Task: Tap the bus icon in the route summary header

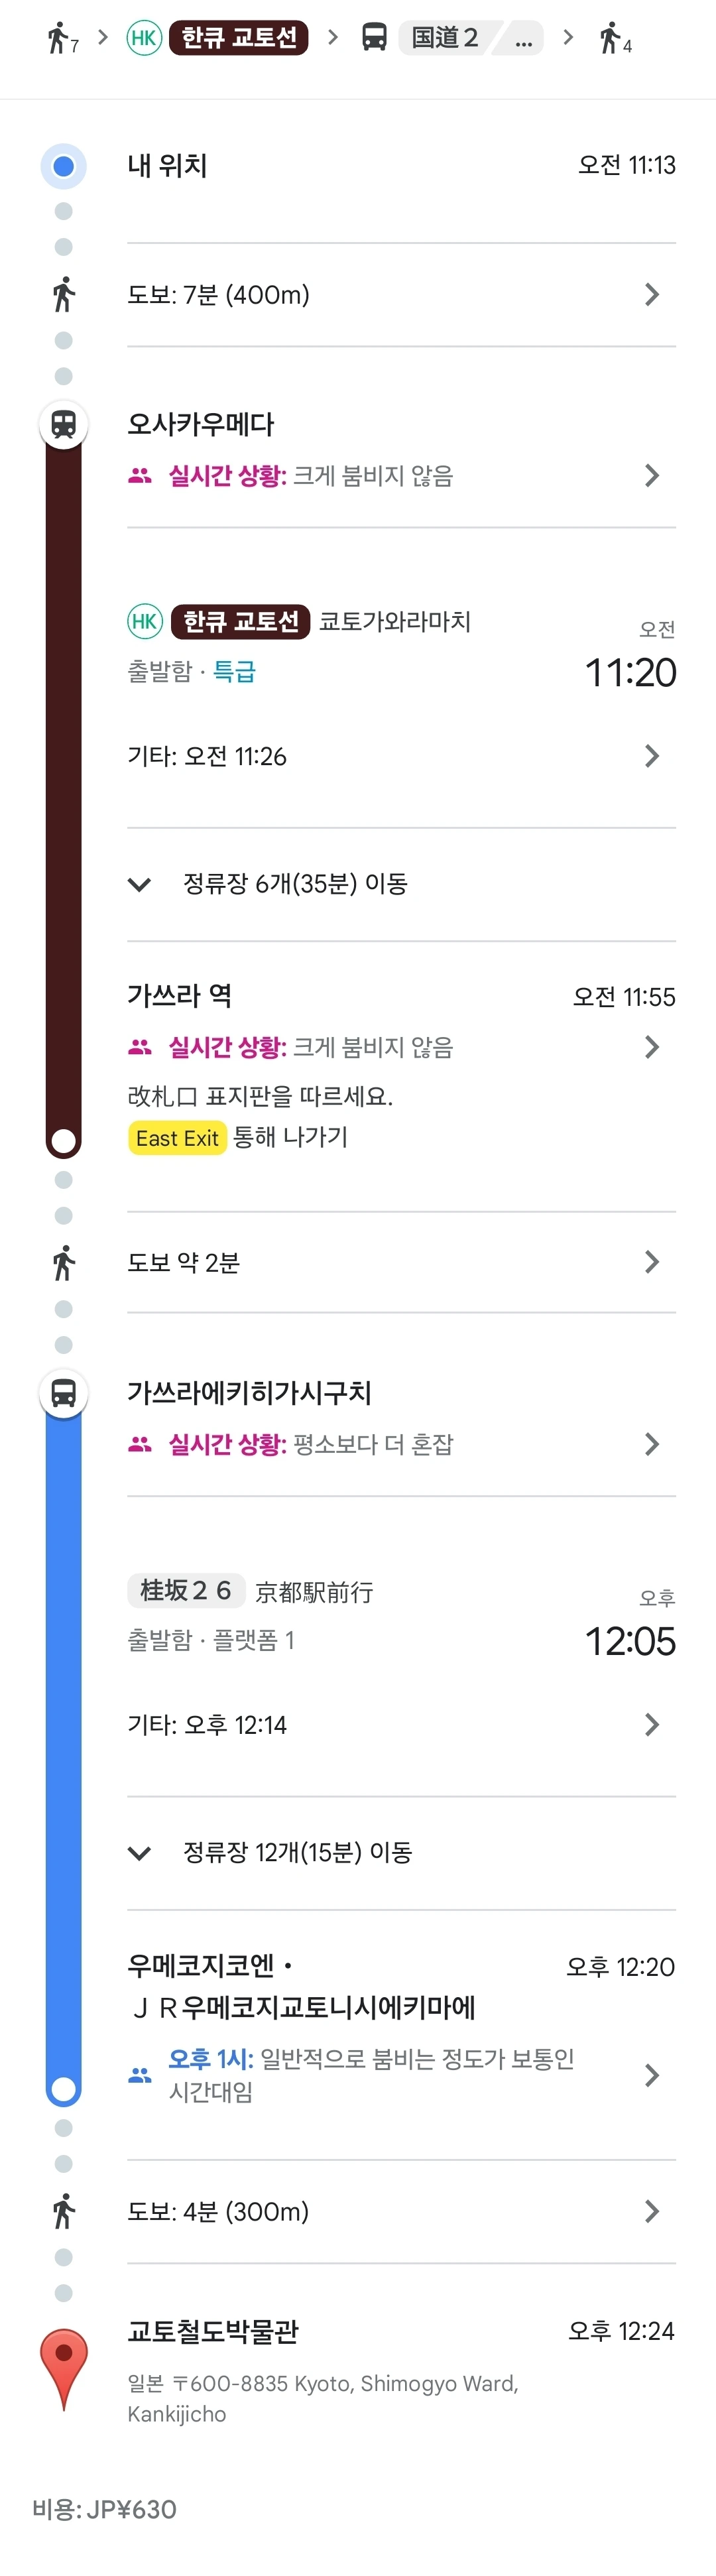Action: click(374, 38)
